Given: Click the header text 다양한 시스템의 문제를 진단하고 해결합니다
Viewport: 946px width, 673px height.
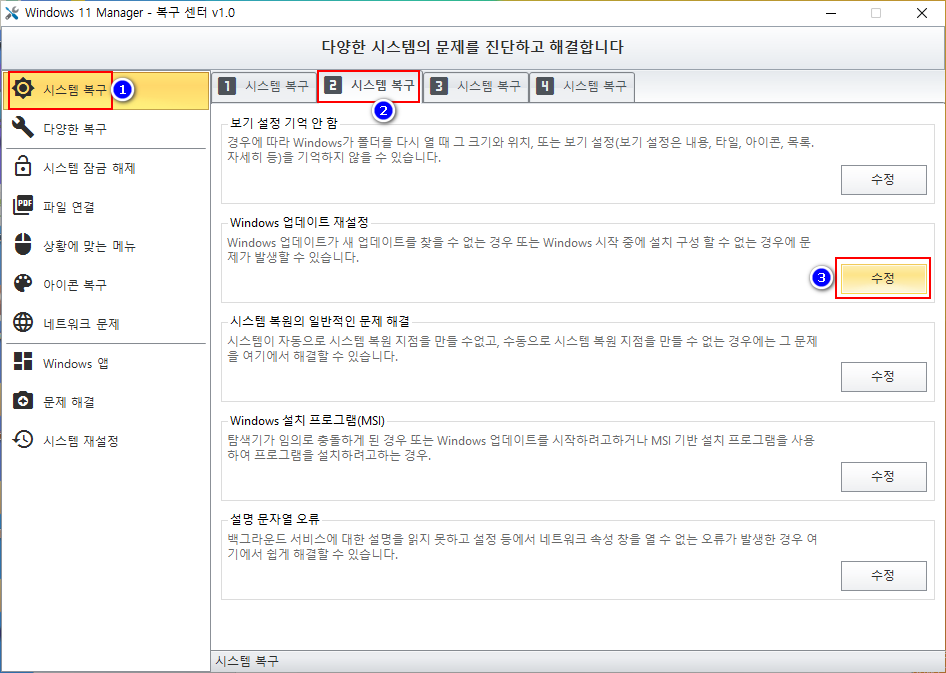Looking at the screenshot, I should (472, 47).
